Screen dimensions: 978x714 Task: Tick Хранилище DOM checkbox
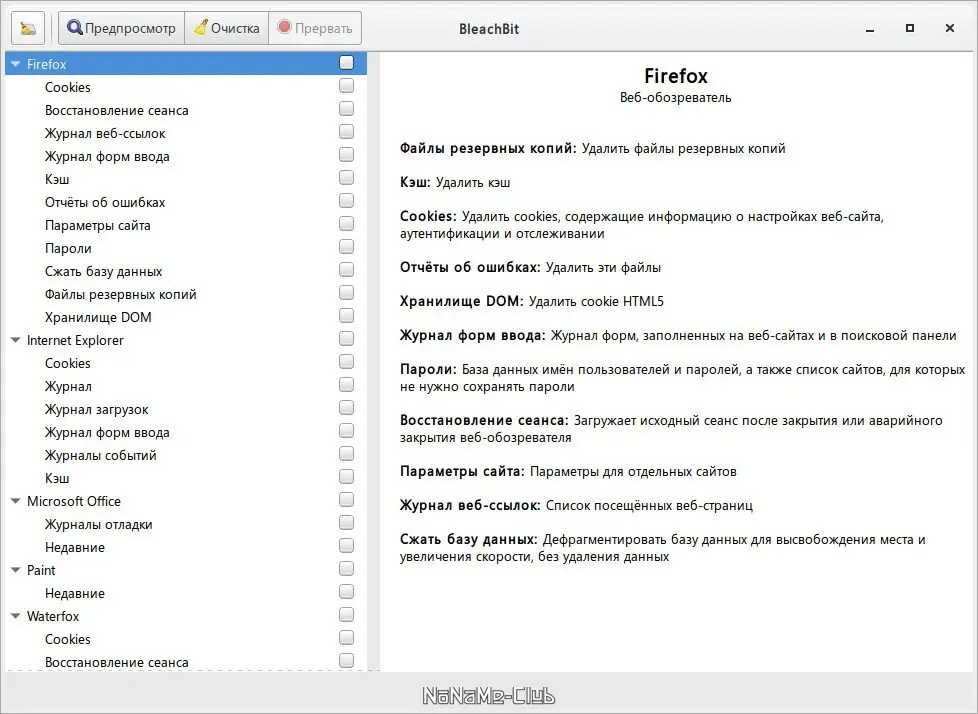(346, 316)
